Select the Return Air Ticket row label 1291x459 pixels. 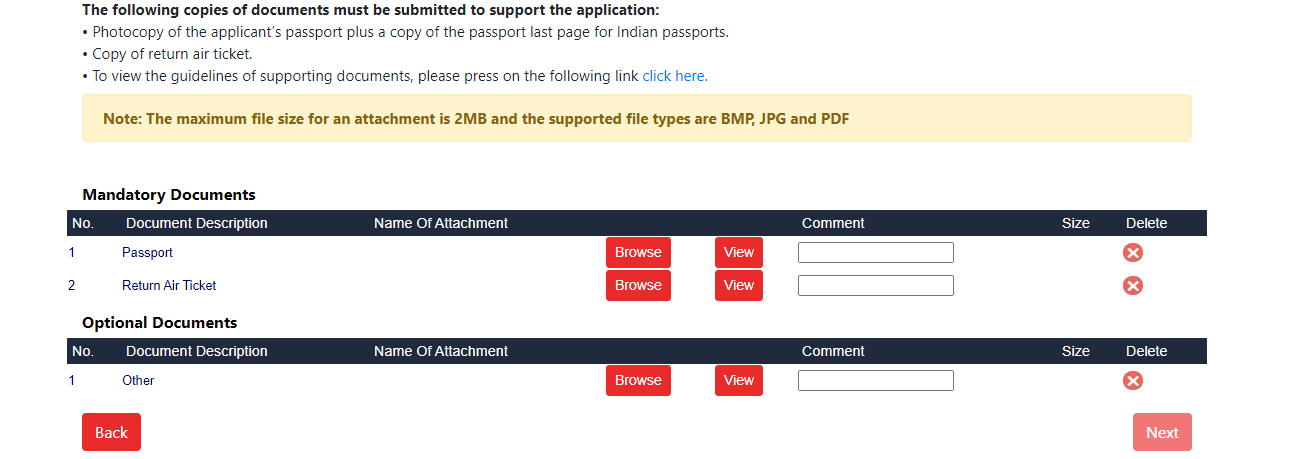169,285
